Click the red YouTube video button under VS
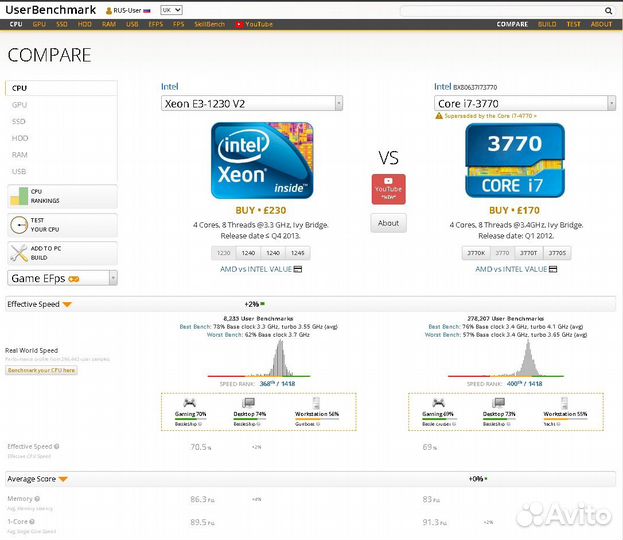Screen dimensions: 623x540 (x=388, y=189)
